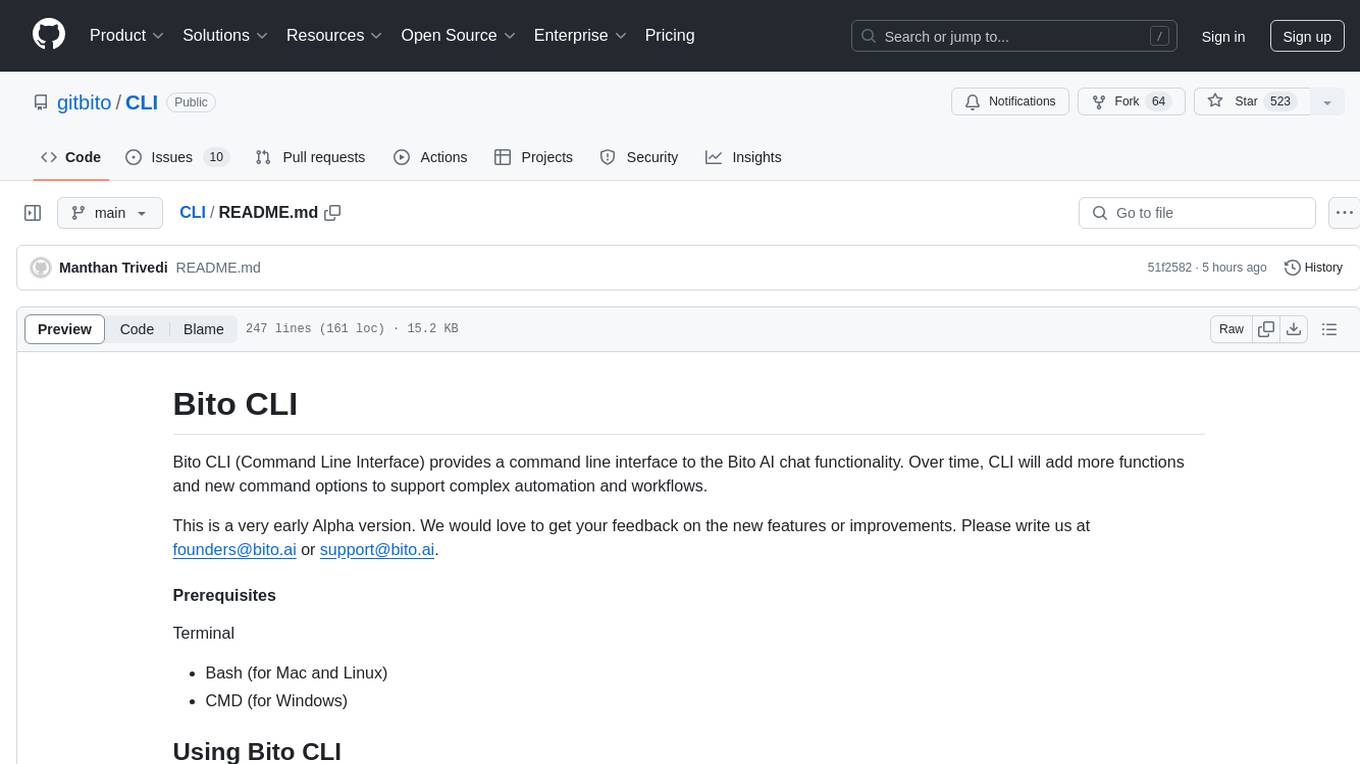Open the Pricing page
Screen dimensions: 1360x764
click(670, 35)
